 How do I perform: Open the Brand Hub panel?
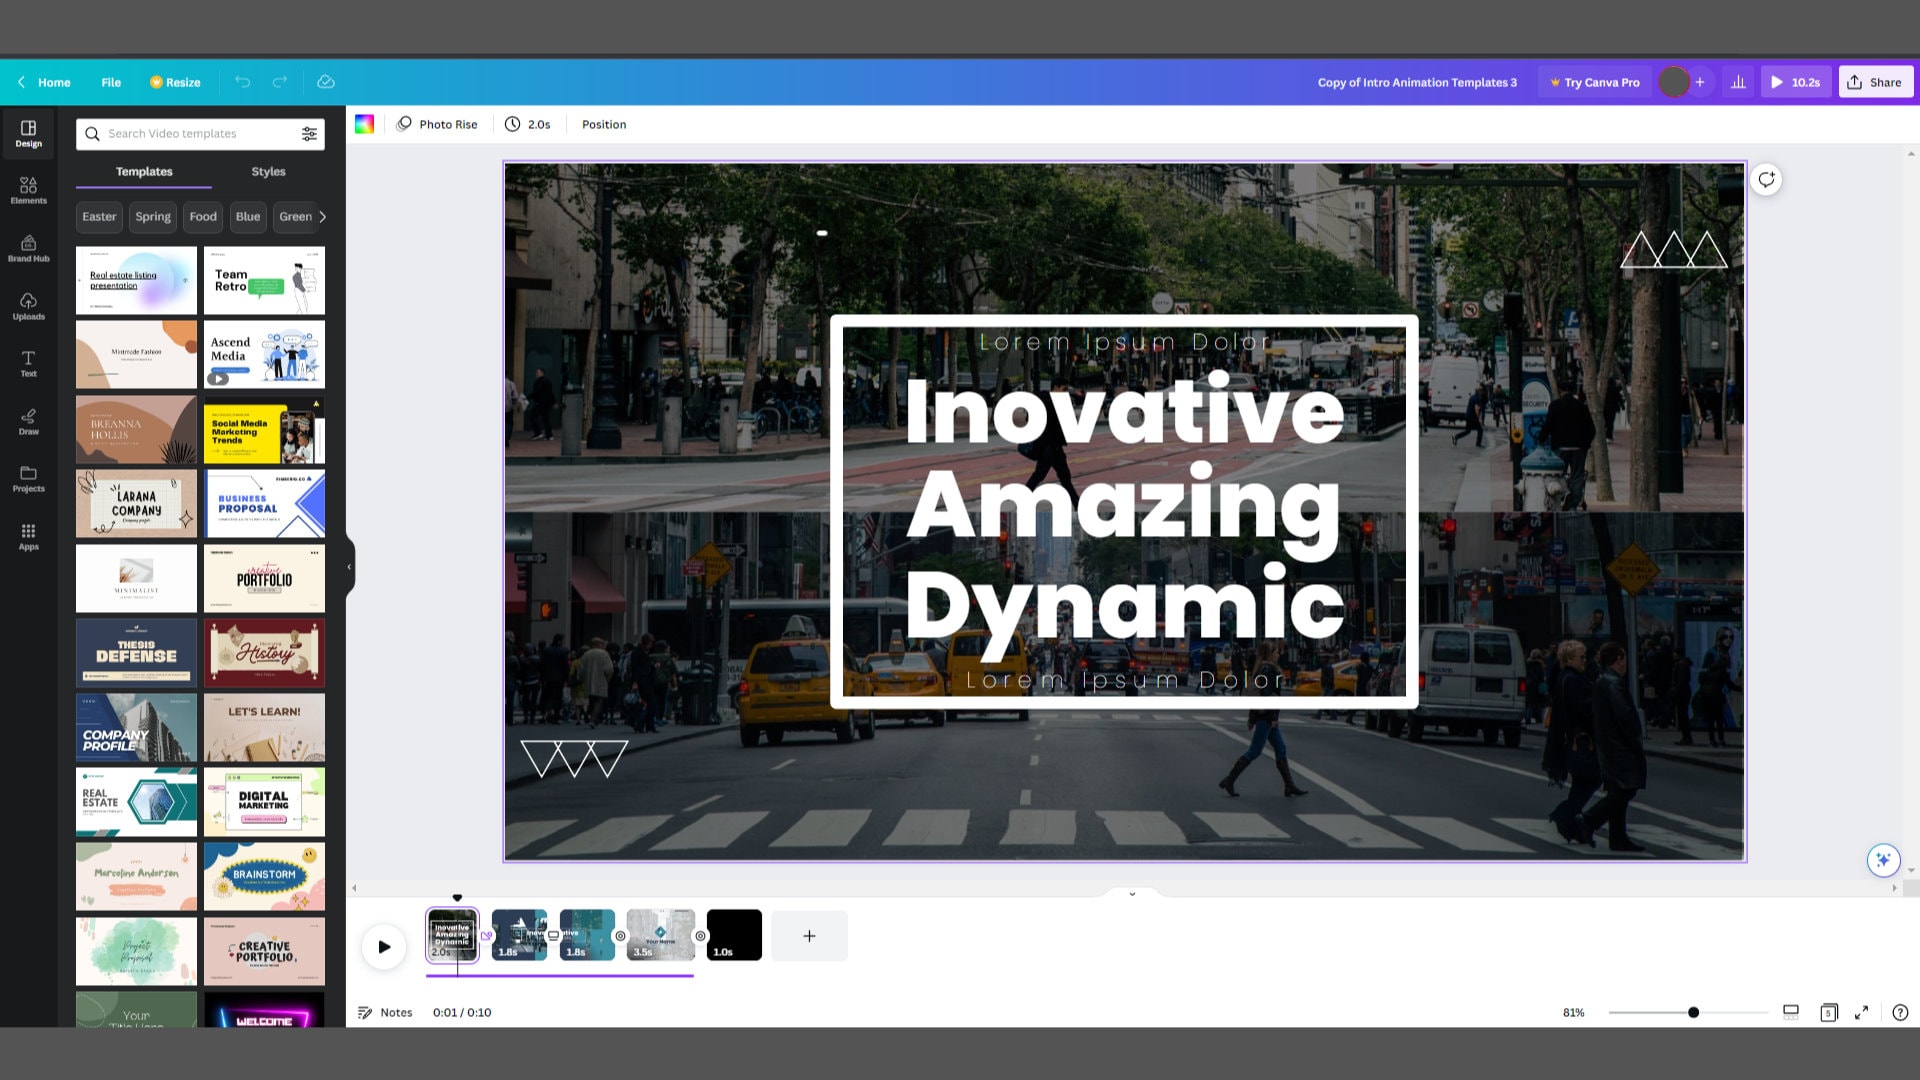click(x=28, y=248)
